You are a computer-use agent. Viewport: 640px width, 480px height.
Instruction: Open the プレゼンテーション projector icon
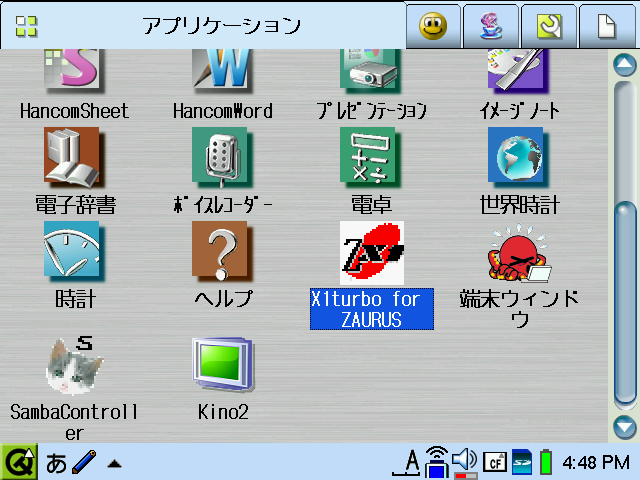[371, 69]
